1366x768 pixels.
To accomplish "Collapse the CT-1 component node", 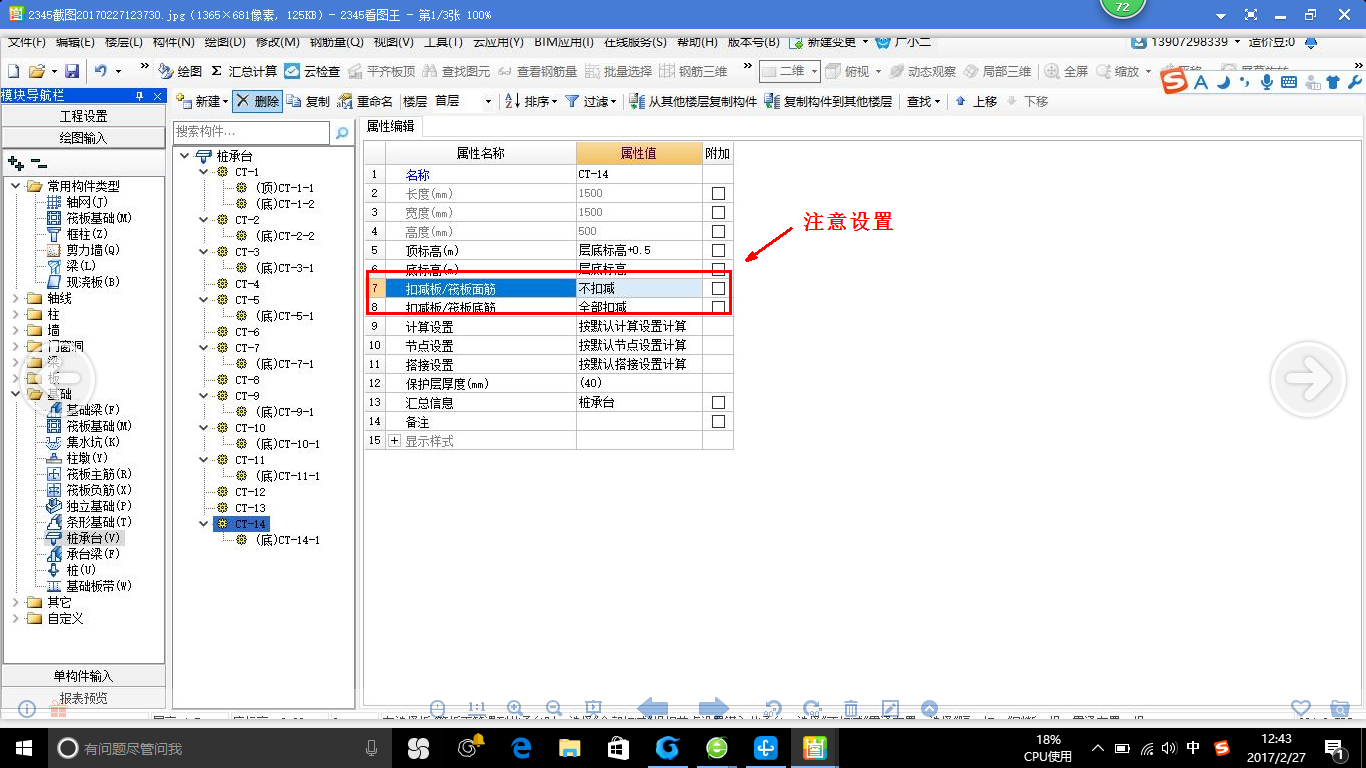I will coord(204,172).
